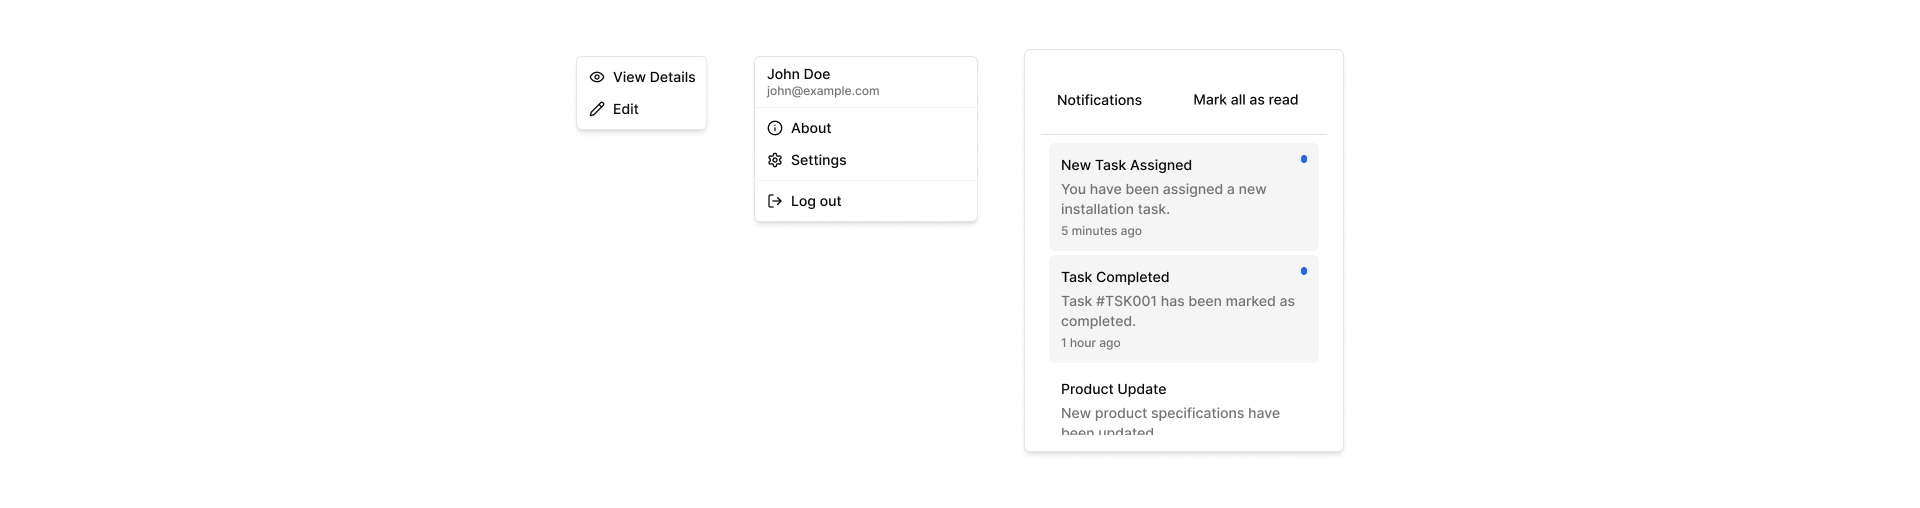Open the Task Completed notification title
This screenshot has width=1920, height=508.
(x=1115, y=277)
